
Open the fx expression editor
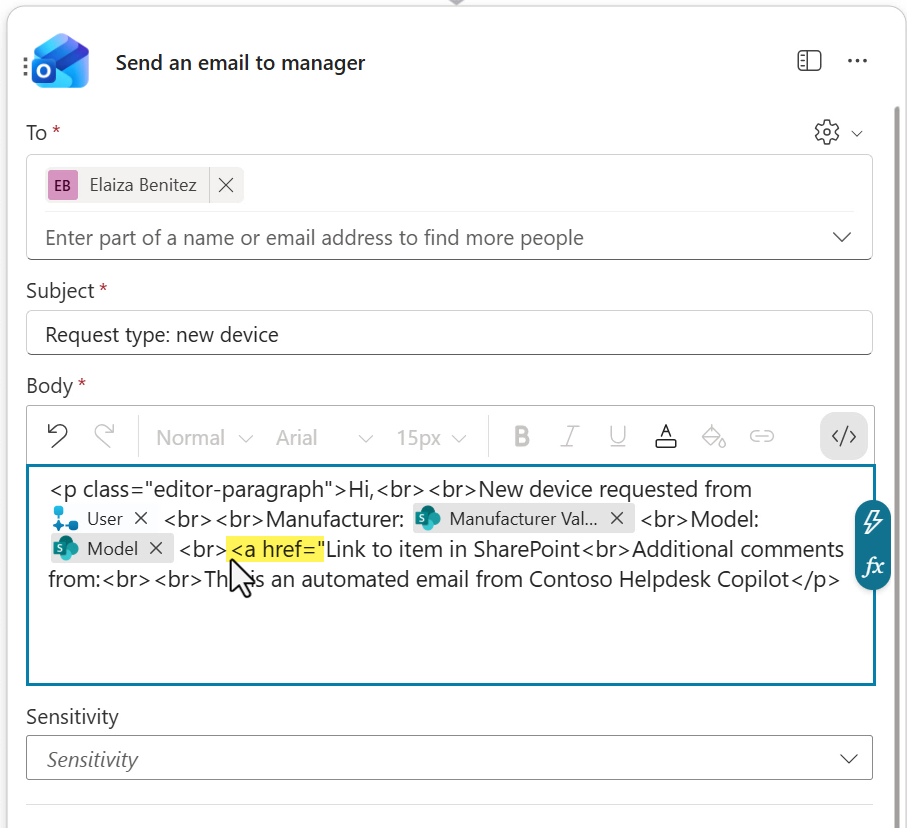[873, 567]
